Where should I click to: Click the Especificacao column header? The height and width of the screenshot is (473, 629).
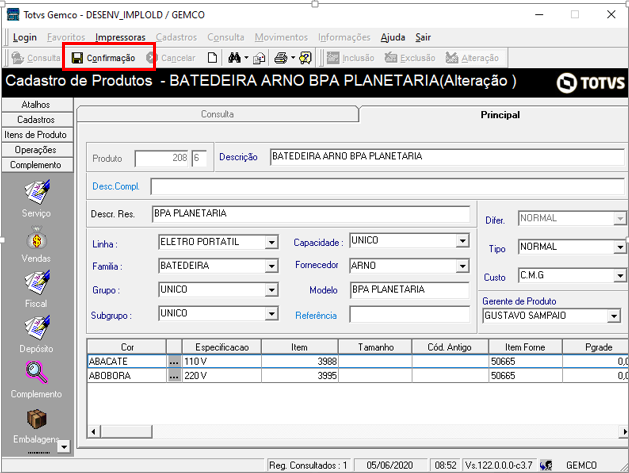pyautogui.click(x=222, y=347)
